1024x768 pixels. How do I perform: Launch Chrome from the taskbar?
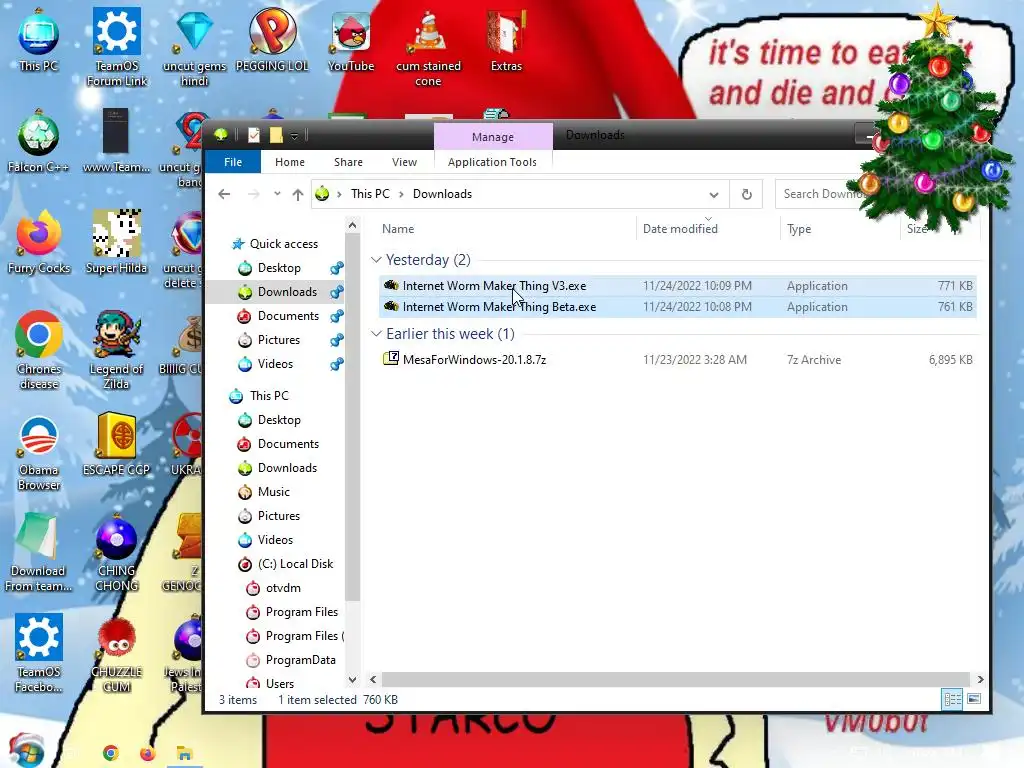pyautogui.click(x=110, y=753)
